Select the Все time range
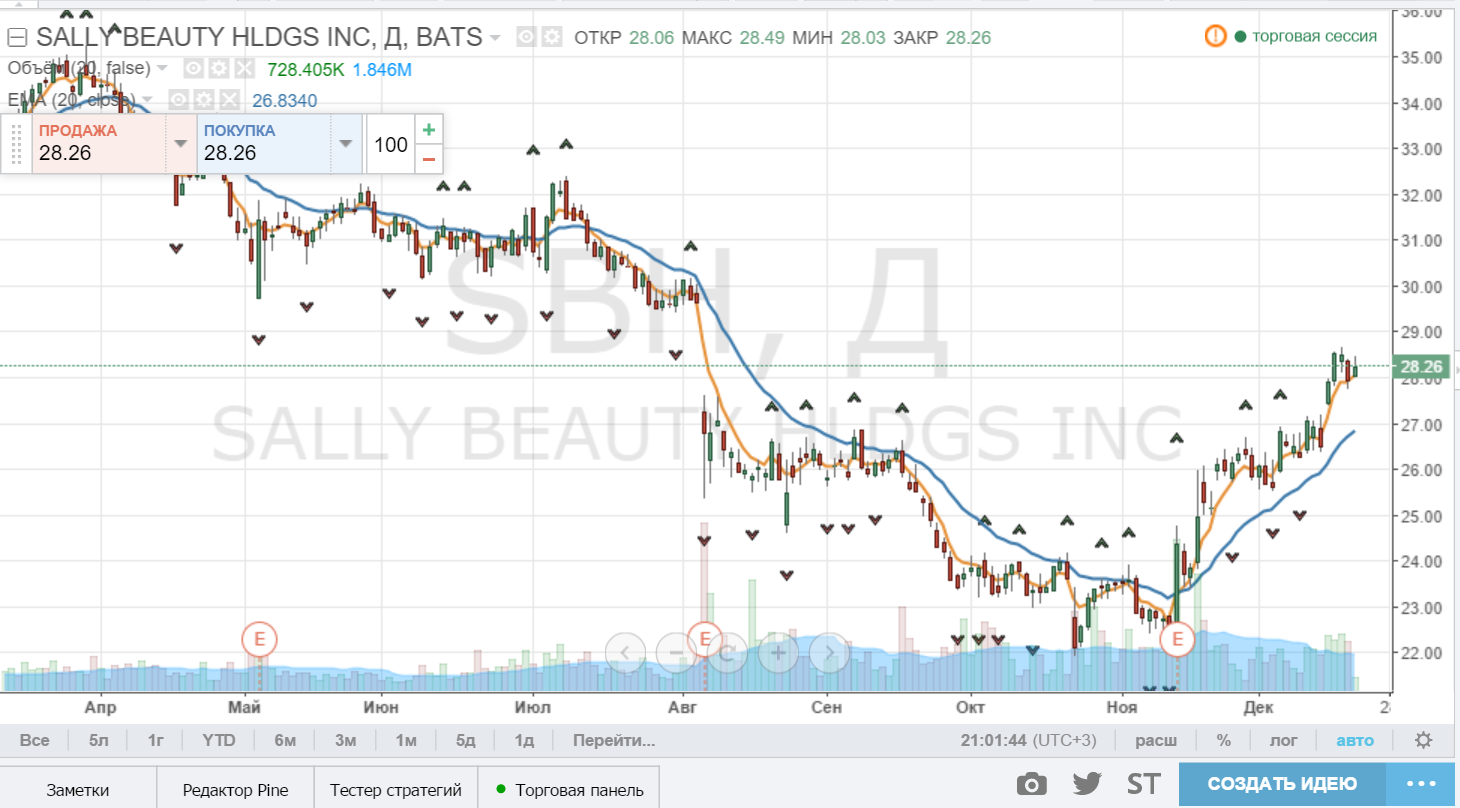Viewport: 1460px width, 808px height. pyautogui.click(x=34, y=741)
